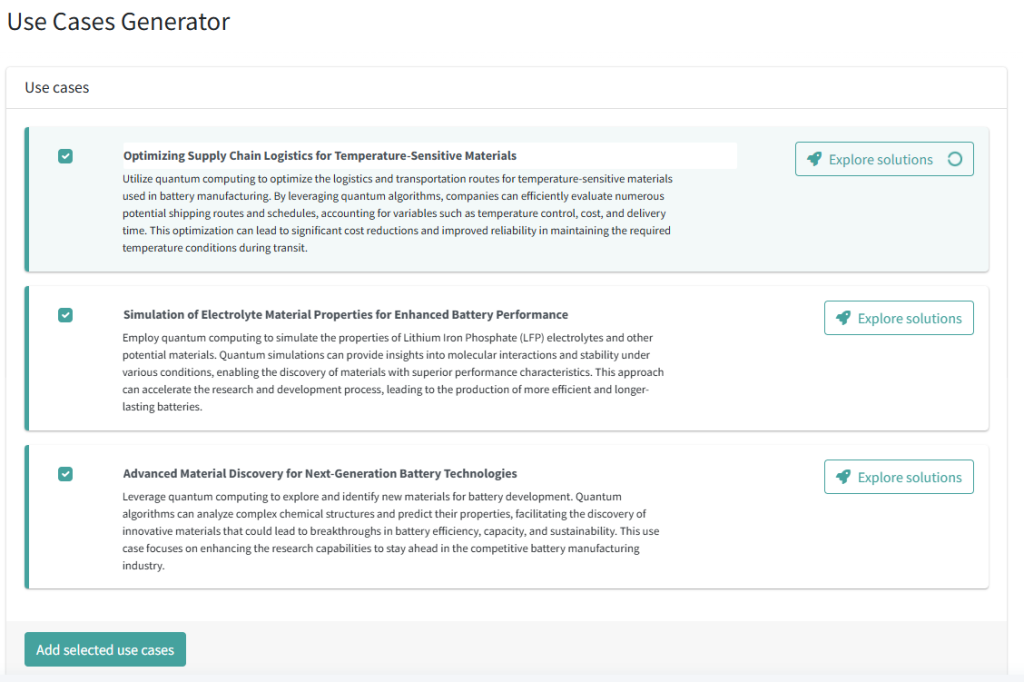Click the next-generation battery description paragraph
Viewport: 1024px width, 682px height.
[x=390, y=531]
